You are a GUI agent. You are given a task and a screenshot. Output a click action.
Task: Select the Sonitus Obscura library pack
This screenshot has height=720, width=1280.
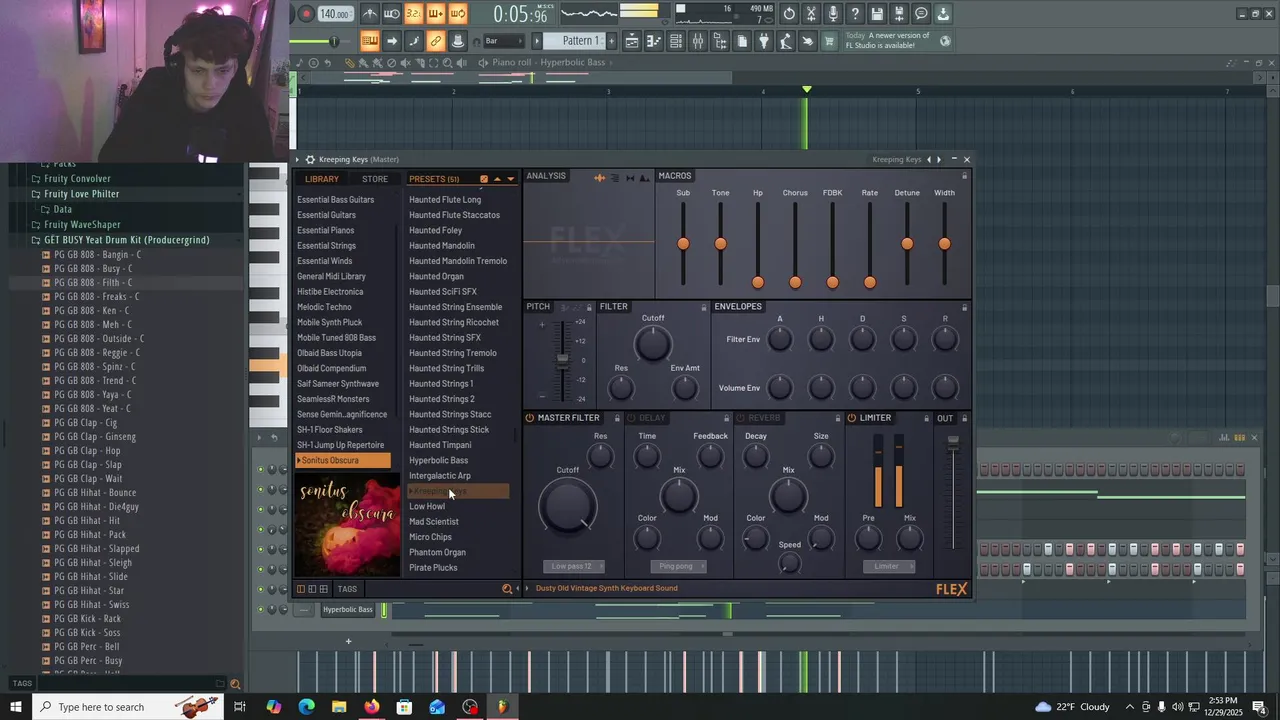click(343, 460)
